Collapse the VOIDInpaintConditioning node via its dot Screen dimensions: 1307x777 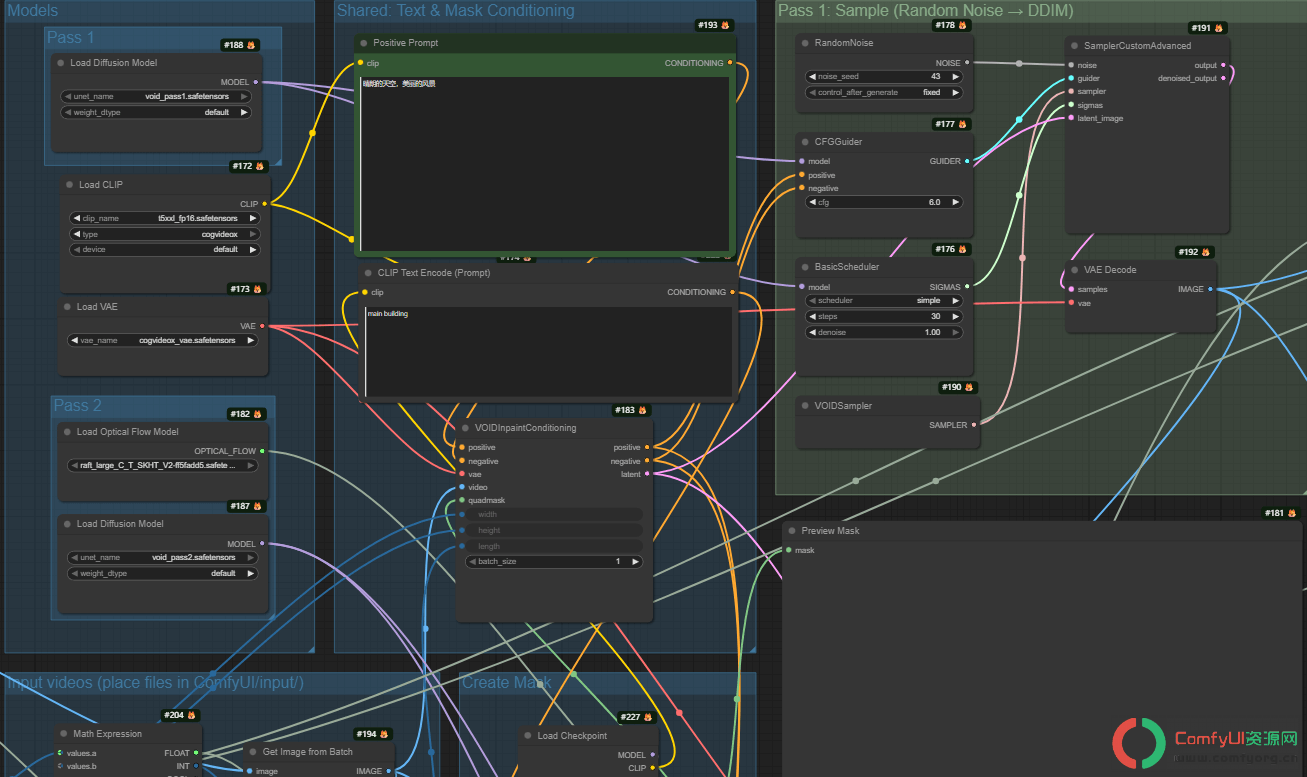coord(465,428)
